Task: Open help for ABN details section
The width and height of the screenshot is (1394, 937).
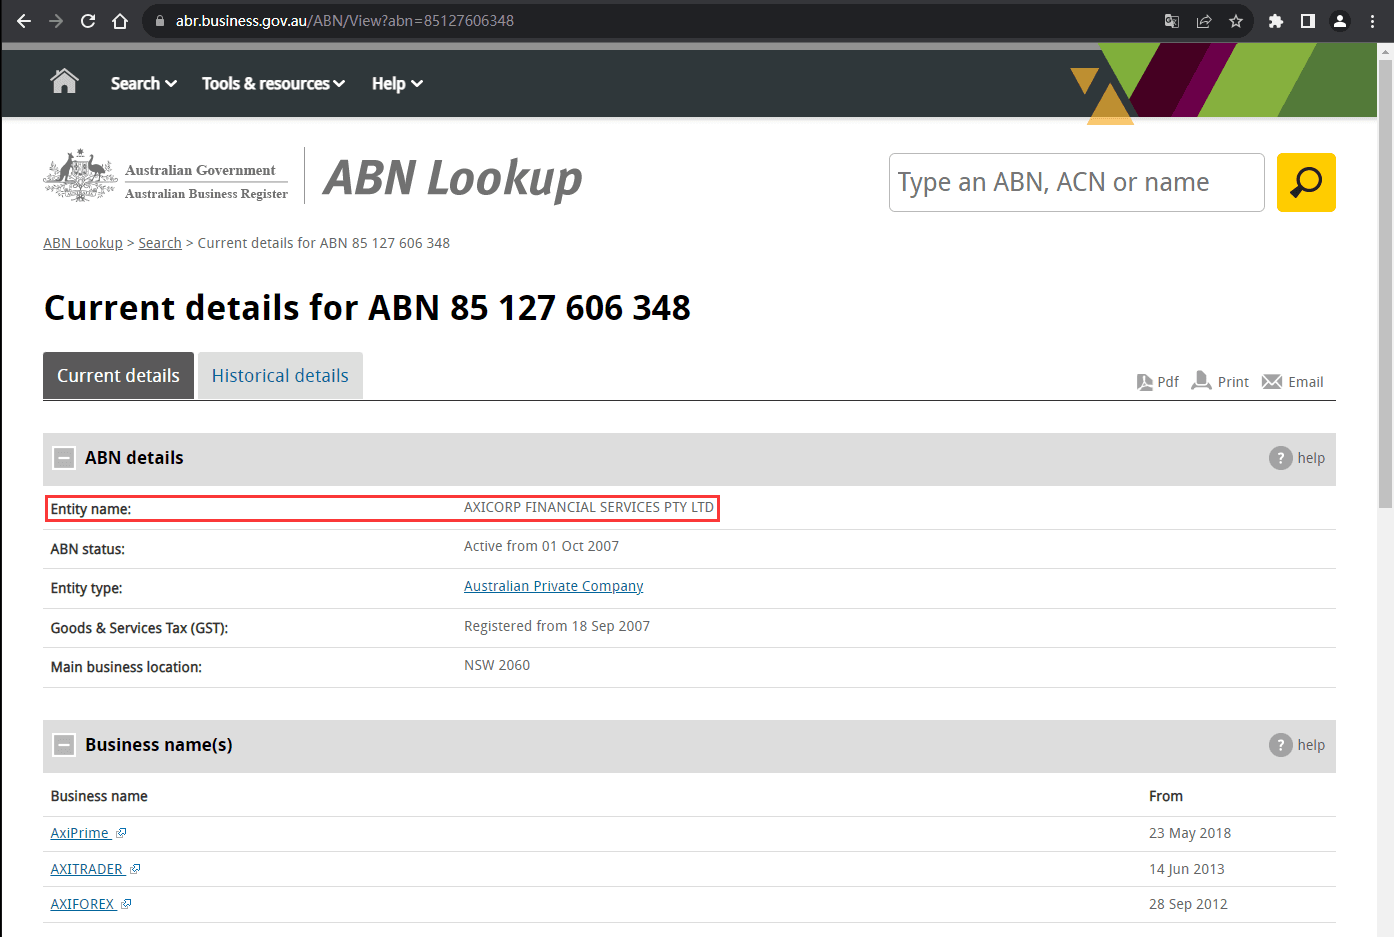Action: click(1297, 458)
